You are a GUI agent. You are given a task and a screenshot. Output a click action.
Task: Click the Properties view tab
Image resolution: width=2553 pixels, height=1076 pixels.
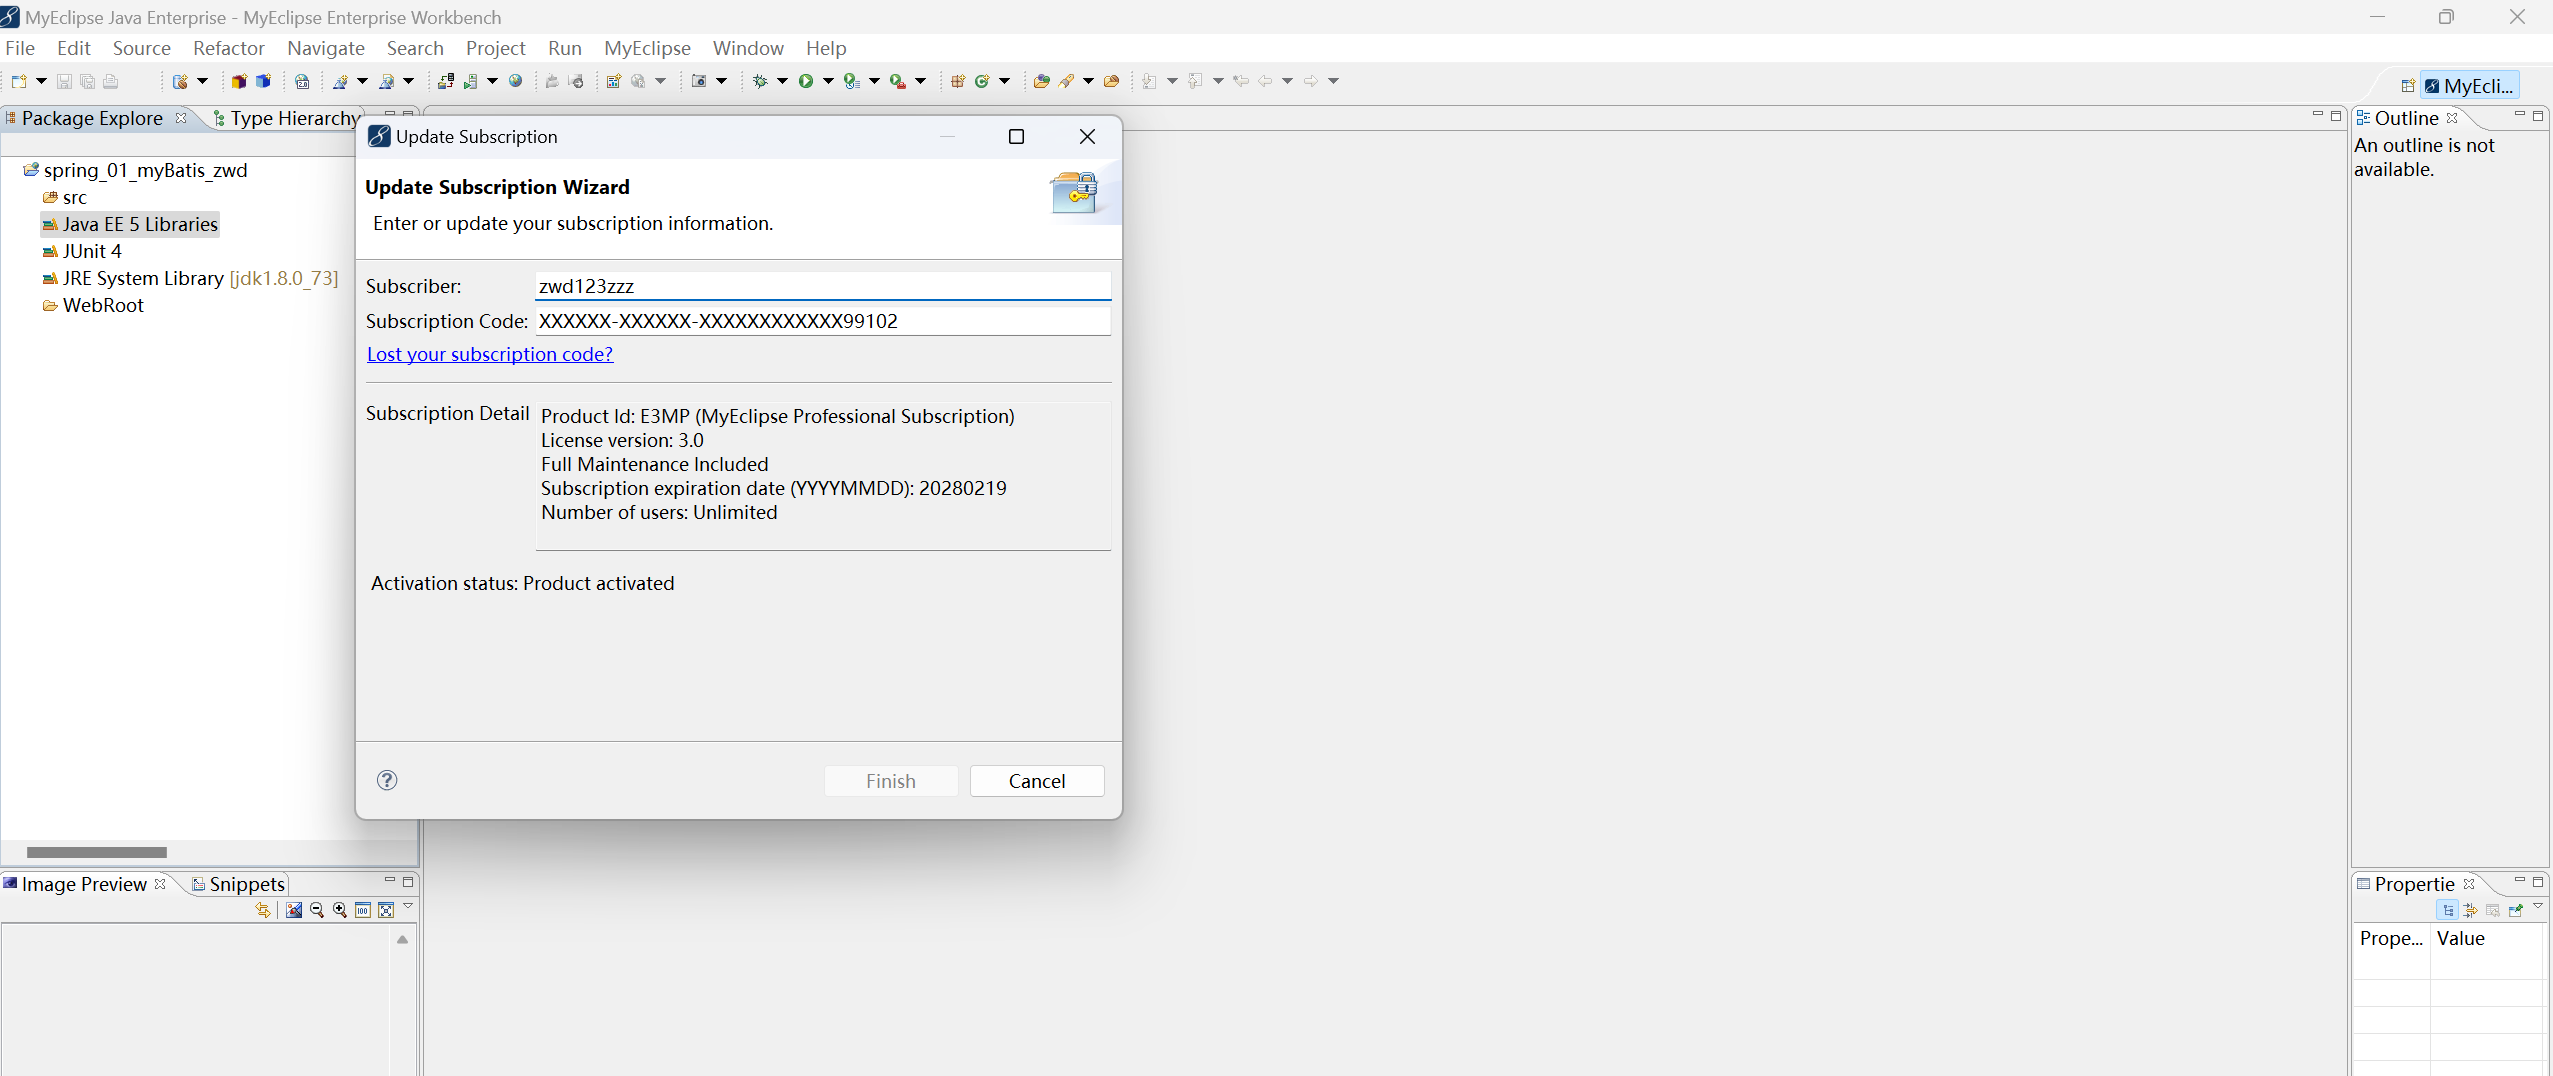pyautogui.click(x=2413, y=884)
